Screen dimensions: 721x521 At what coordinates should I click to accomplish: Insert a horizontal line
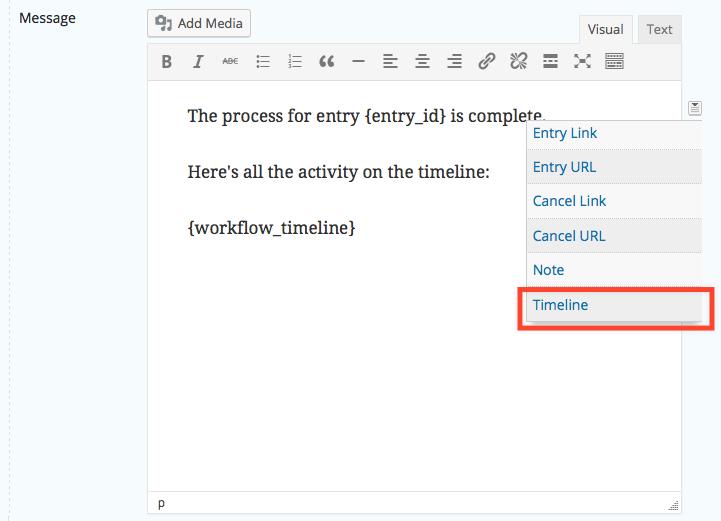click(358, 62)
